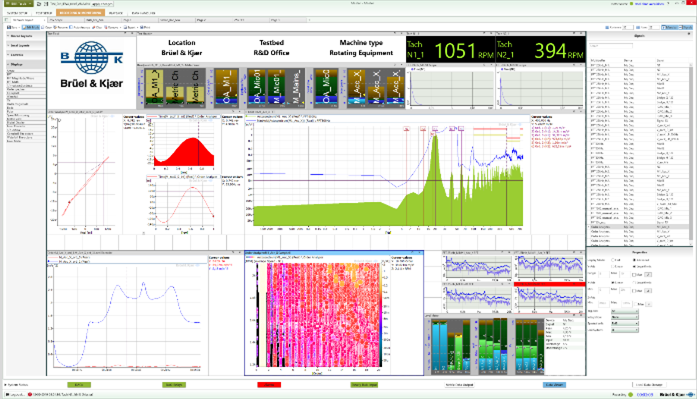Collapse the Displays section in the left sidebar
The image size is (697, 399).
click(x=25, y=64)
